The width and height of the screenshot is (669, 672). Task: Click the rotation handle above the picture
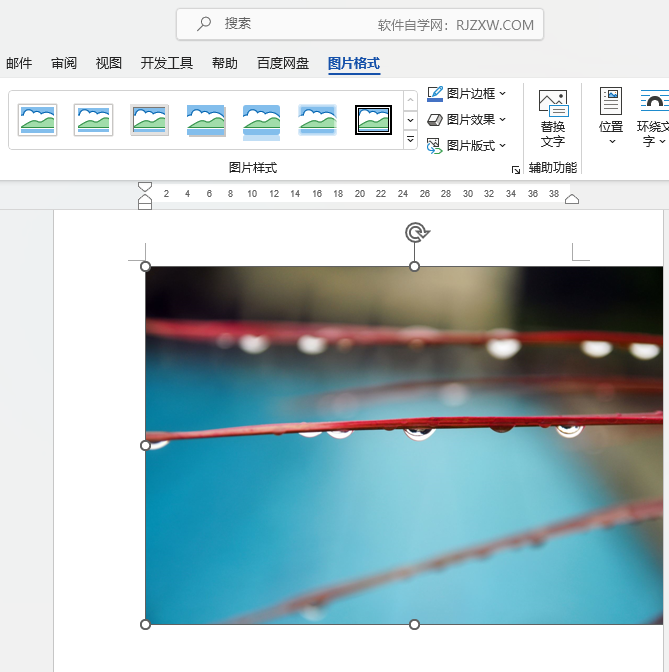(x=417, y=233)
